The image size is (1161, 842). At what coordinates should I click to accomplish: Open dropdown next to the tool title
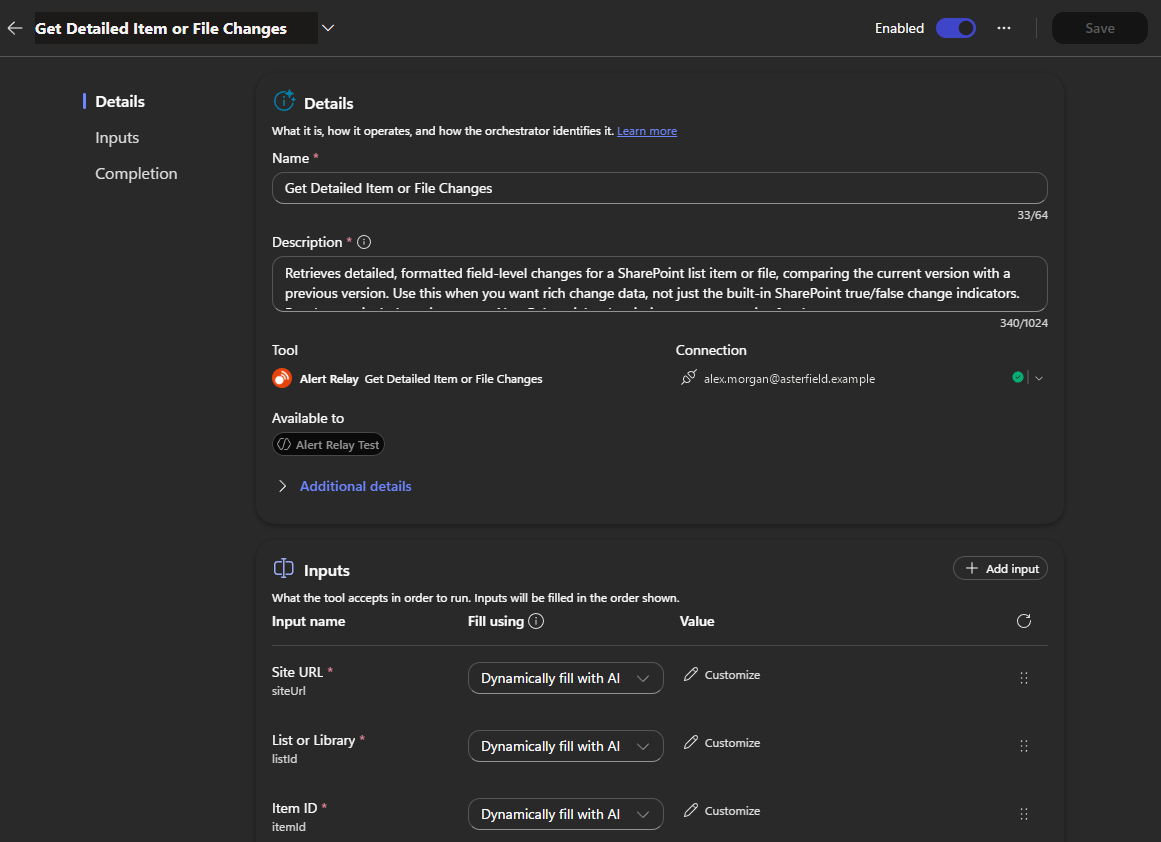click(328, 28)
